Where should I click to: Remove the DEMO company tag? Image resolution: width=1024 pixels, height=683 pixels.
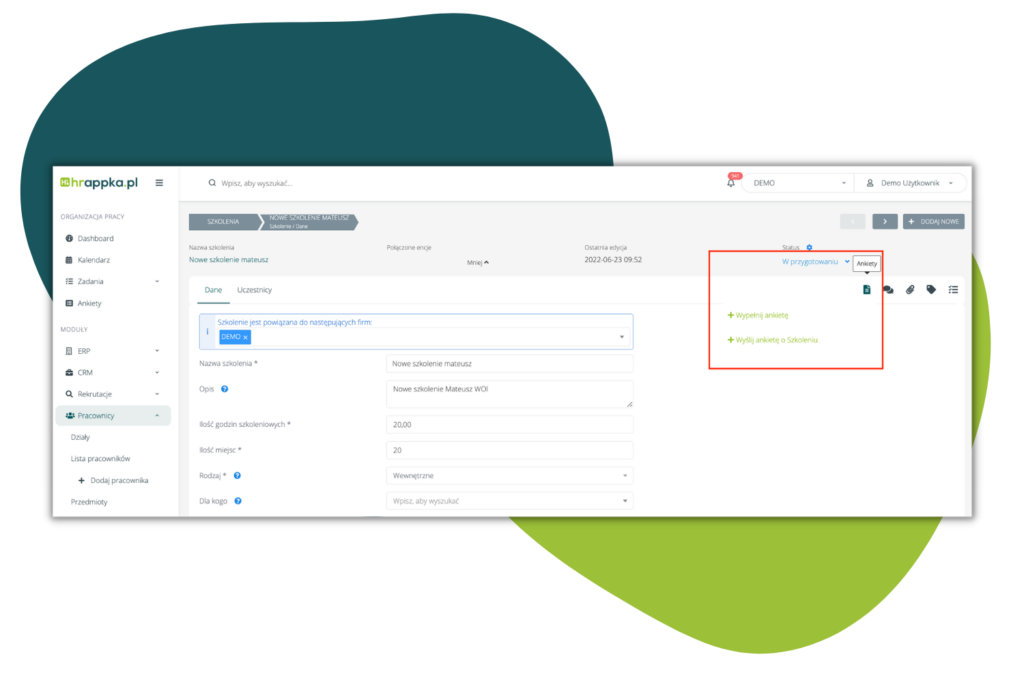pyautogui.click(x=246, y=338)
